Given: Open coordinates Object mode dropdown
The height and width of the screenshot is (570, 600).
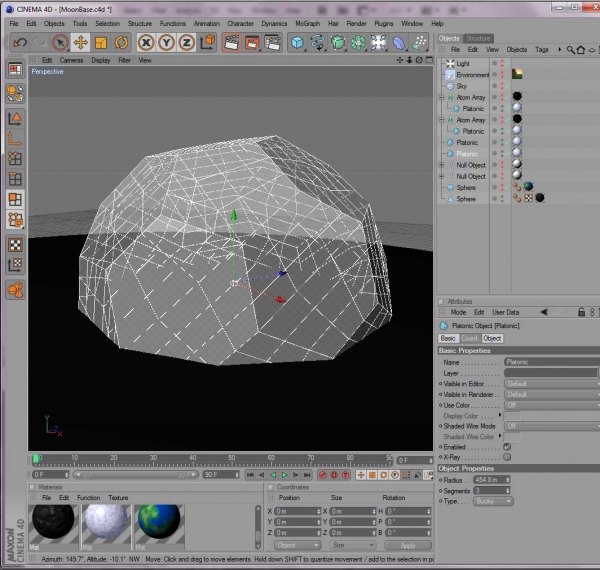Looking at the screenshot, I should tap(297, 545).
